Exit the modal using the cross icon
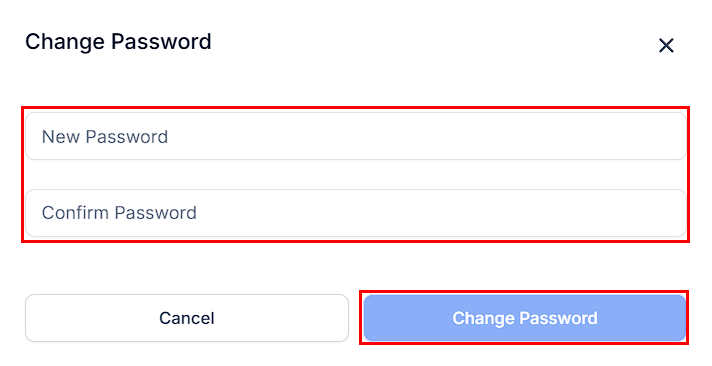Viewport: 712px width, 366px height. (666, 45)
